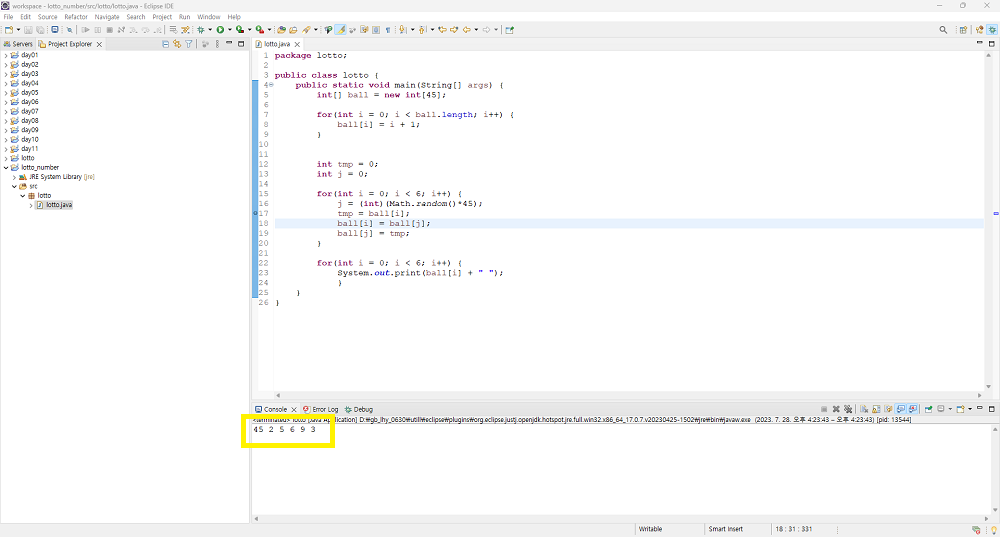Click the Debug bug icon in toolbar

click(x=200, y=29)
